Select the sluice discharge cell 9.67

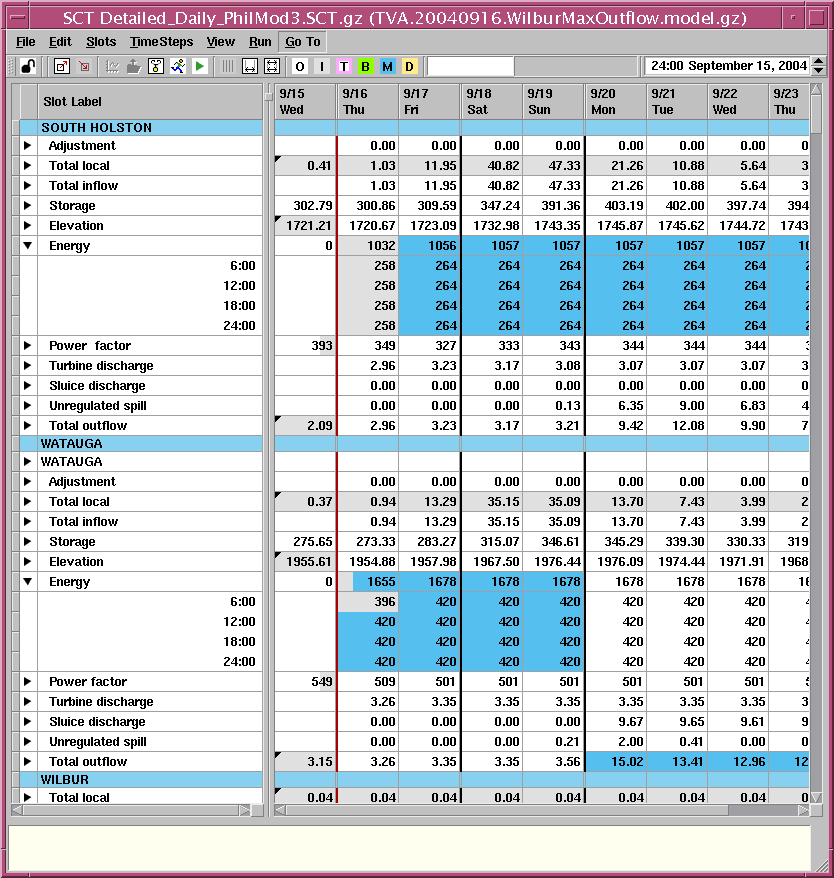click(x=615, y=722)
